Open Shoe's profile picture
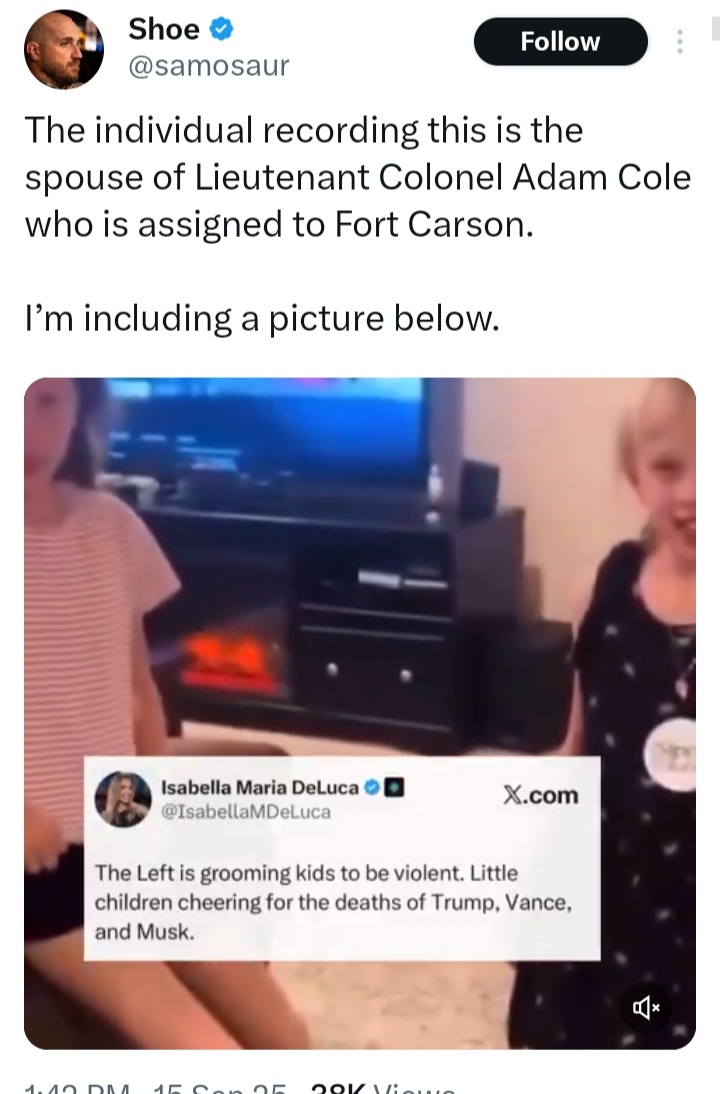 (63, 49)
